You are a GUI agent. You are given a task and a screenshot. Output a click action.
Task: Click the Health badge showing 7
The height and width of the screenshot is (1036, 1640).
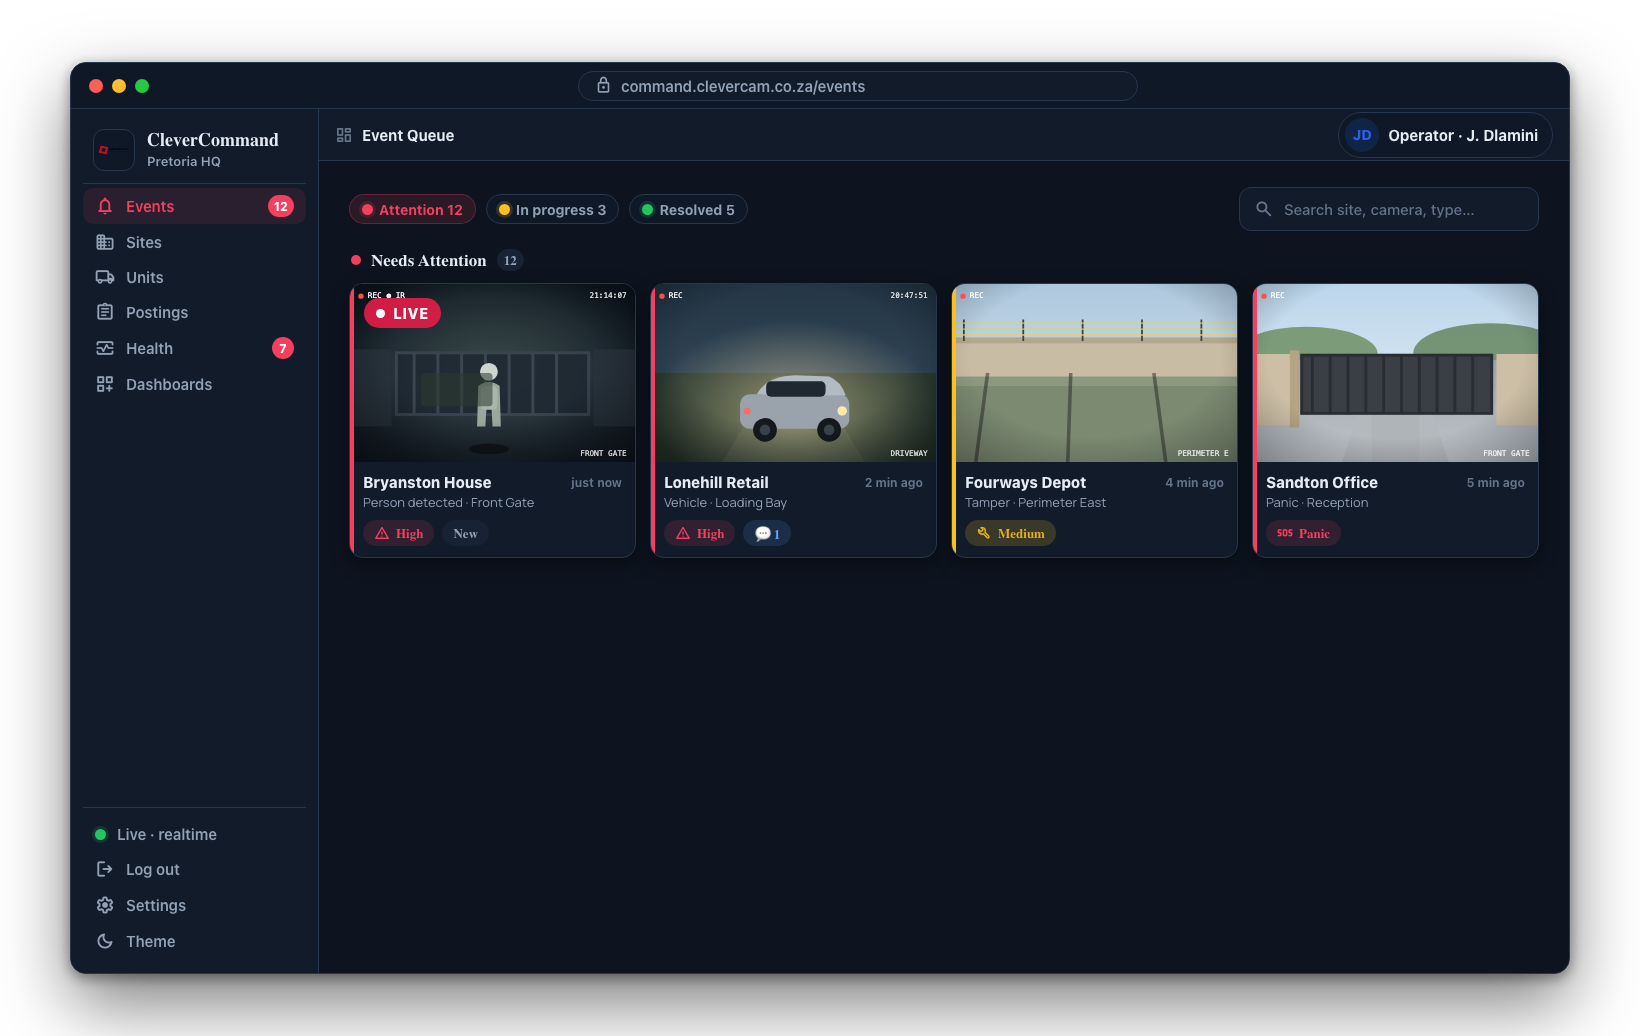point(283,348)
